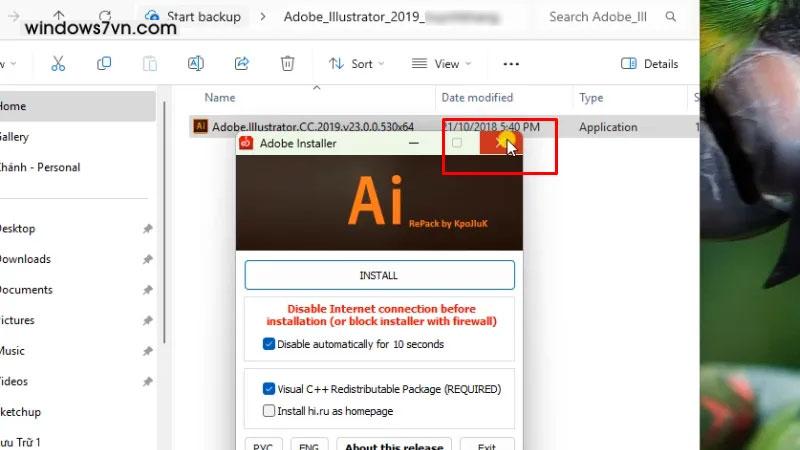Click the Delete trash can icon
This screenshot has height=450, width=800.
[287, 63]
